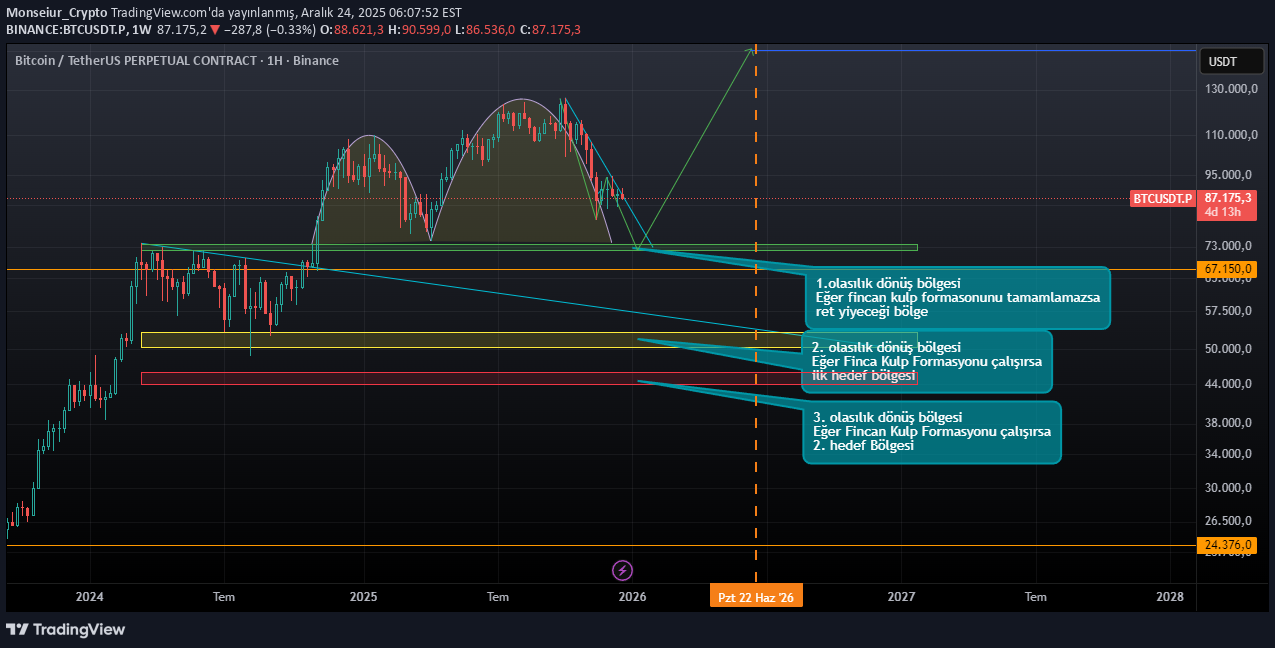Click the red target zone band
Screen dimensions: 1275x648
pos(400,378)
